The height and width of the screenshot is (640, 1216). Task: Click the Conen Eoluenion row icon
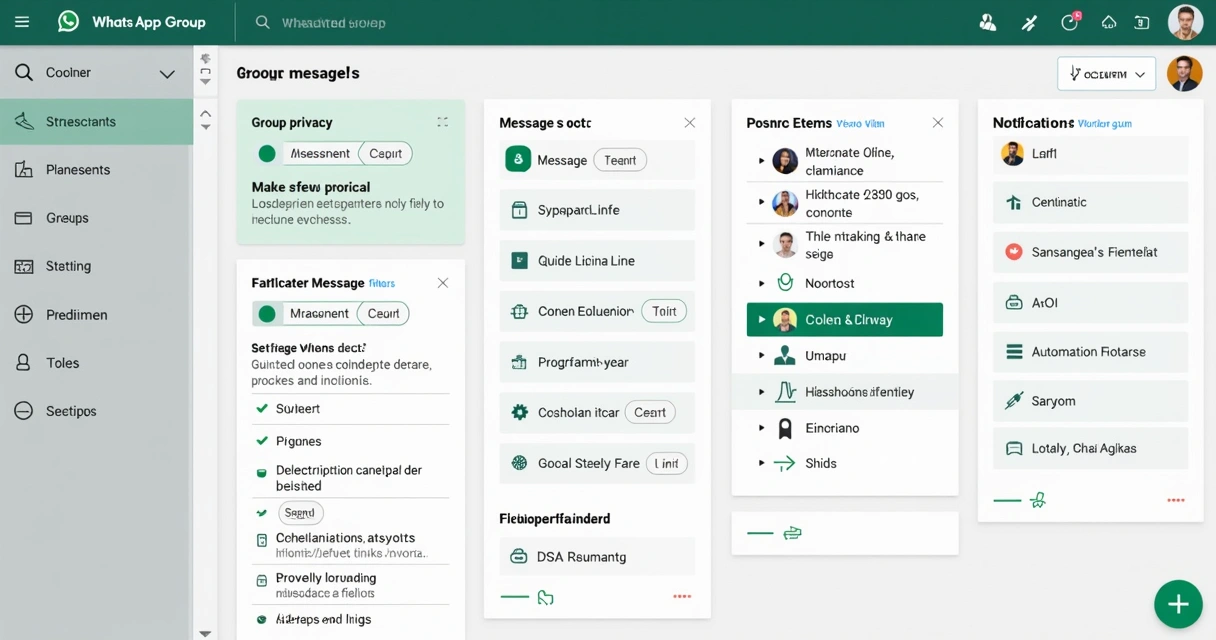[x=519, y=312]
